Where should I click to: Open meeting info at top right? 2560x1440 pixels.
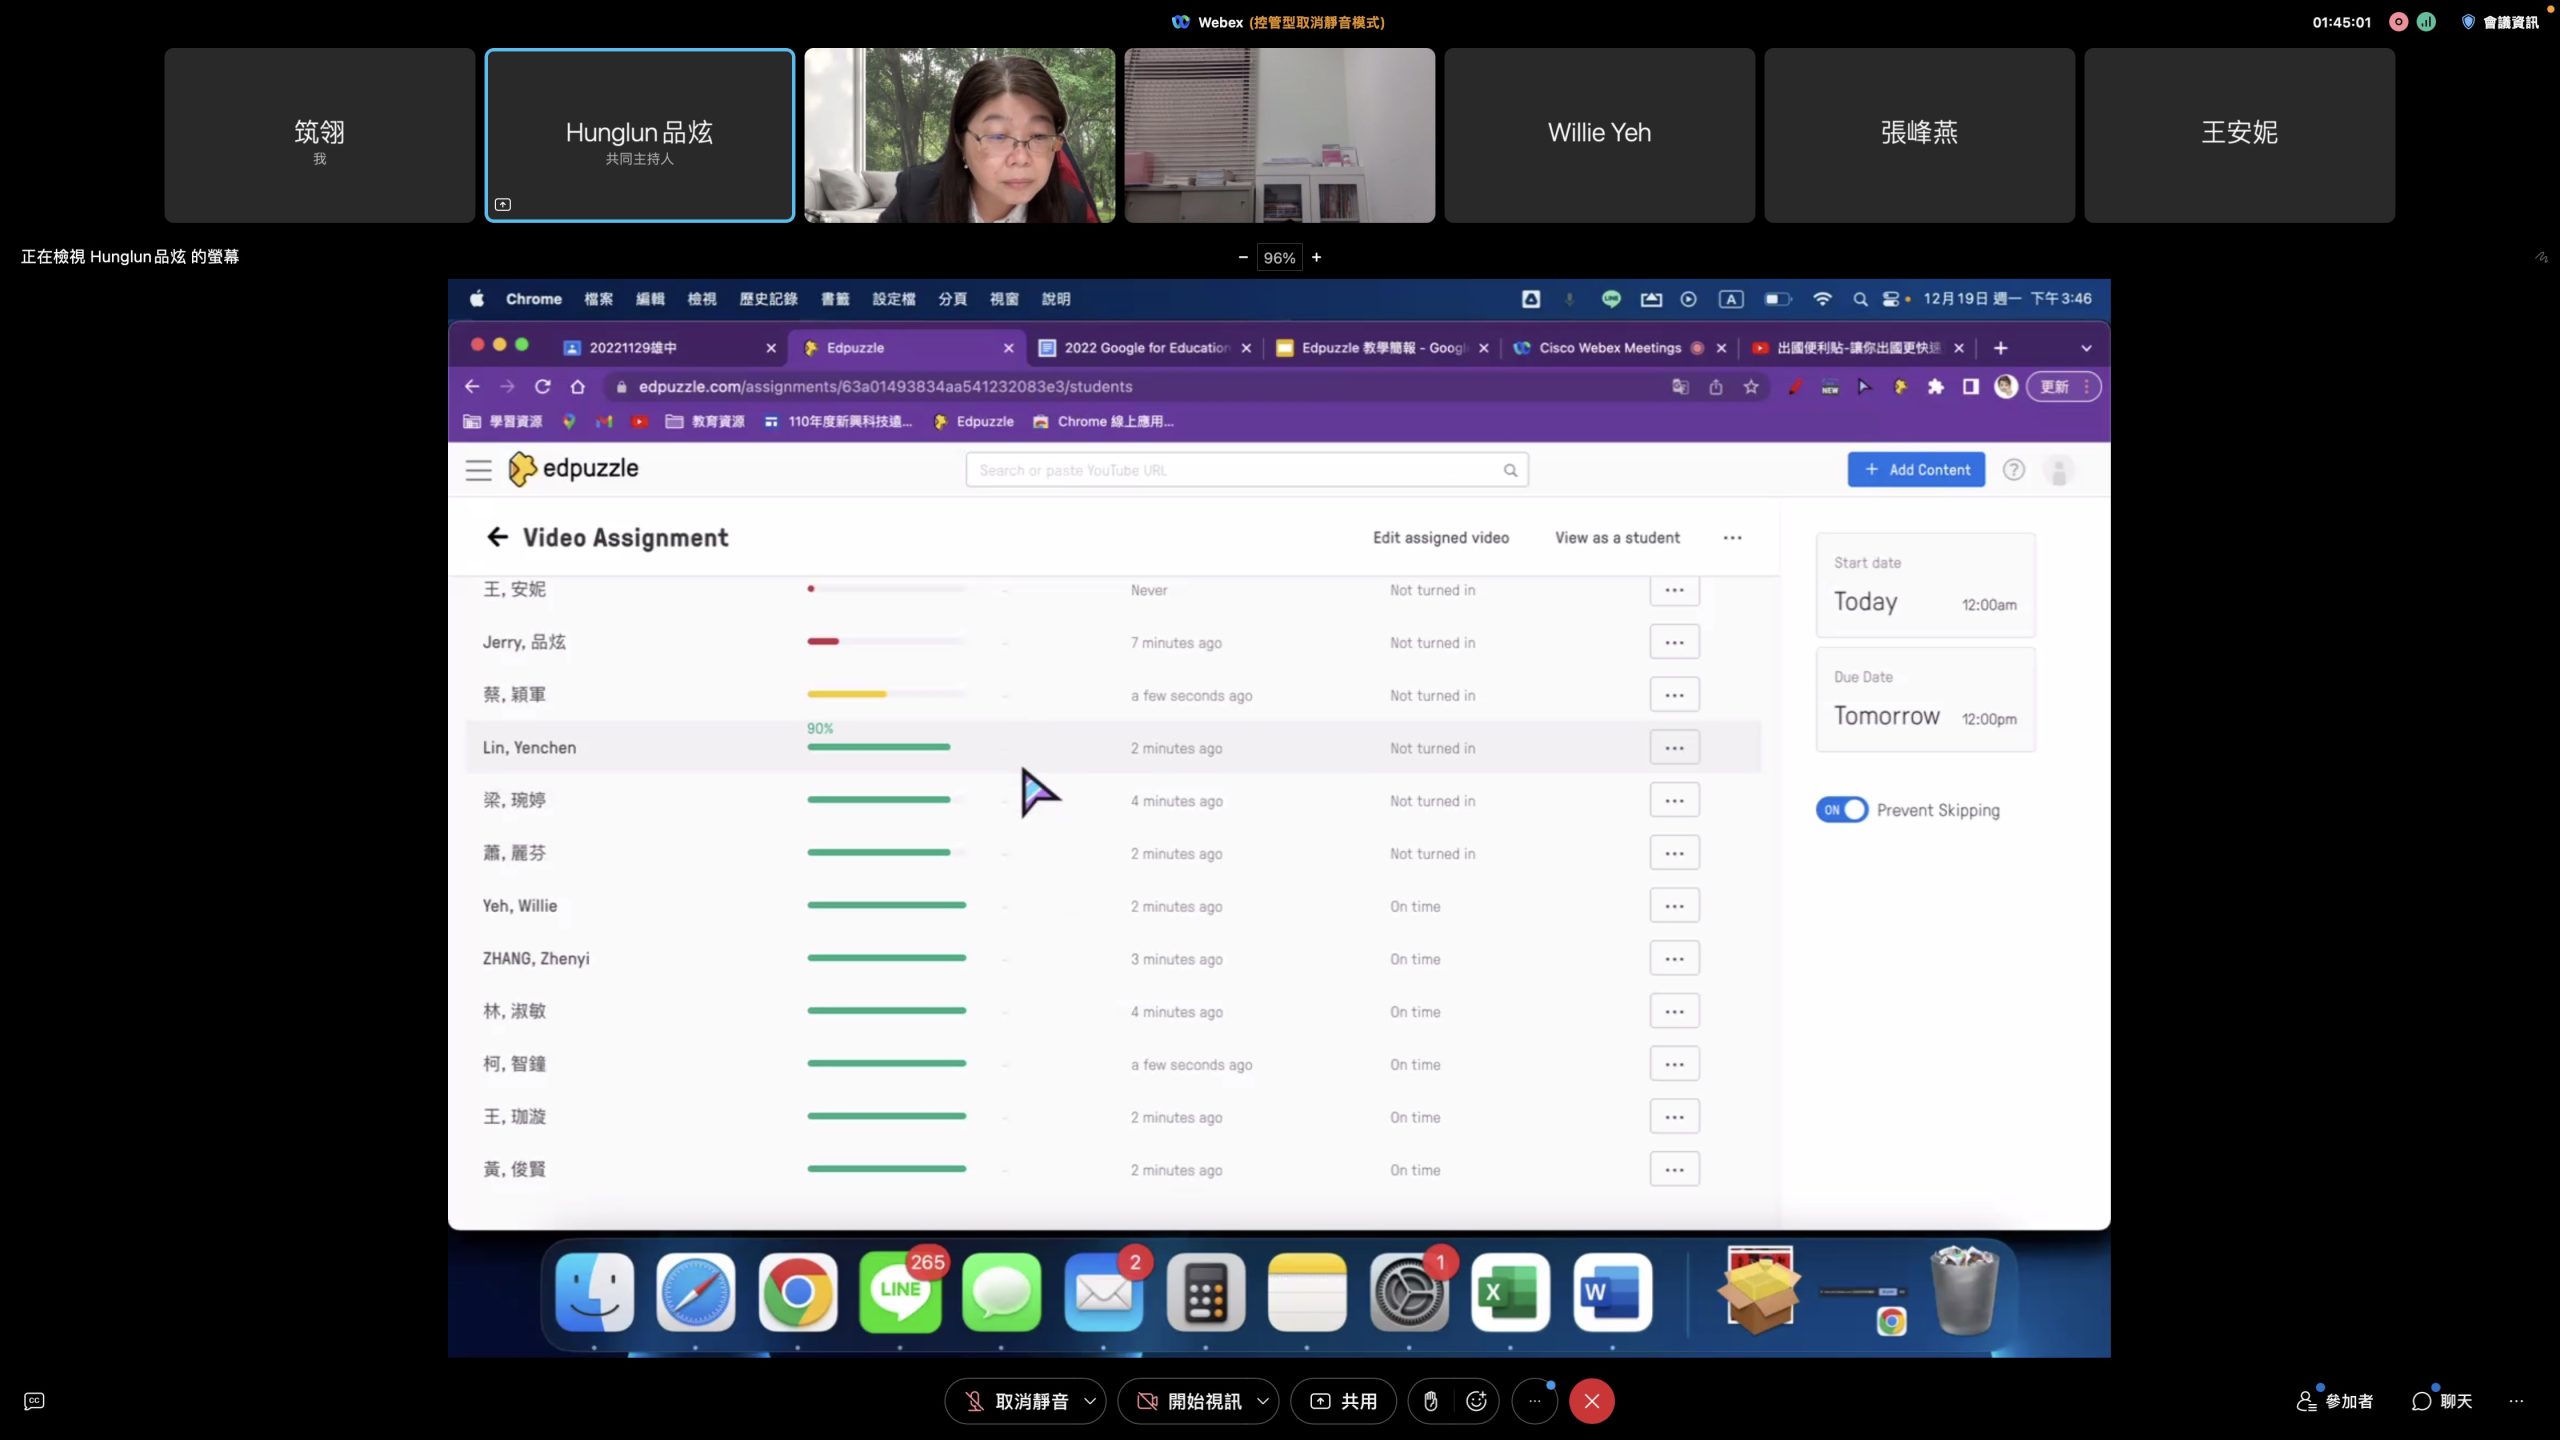(2500, 22)
